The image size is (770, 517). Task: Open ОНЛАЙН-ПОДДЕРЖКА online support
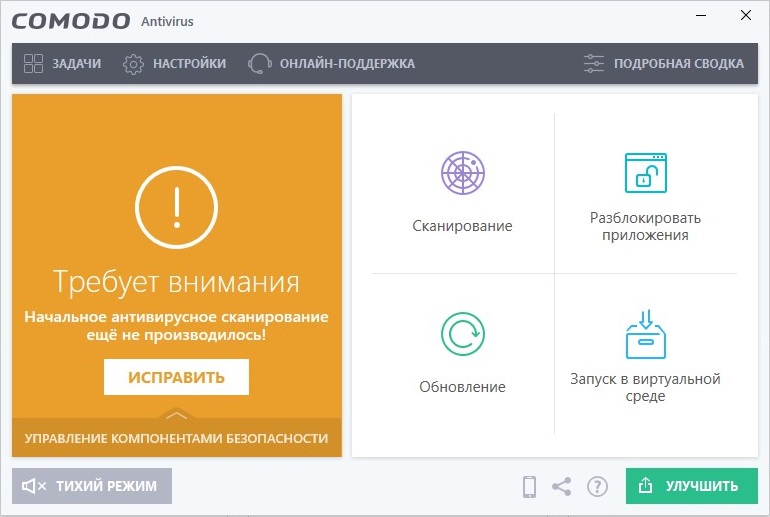click(x=331, y=64)
